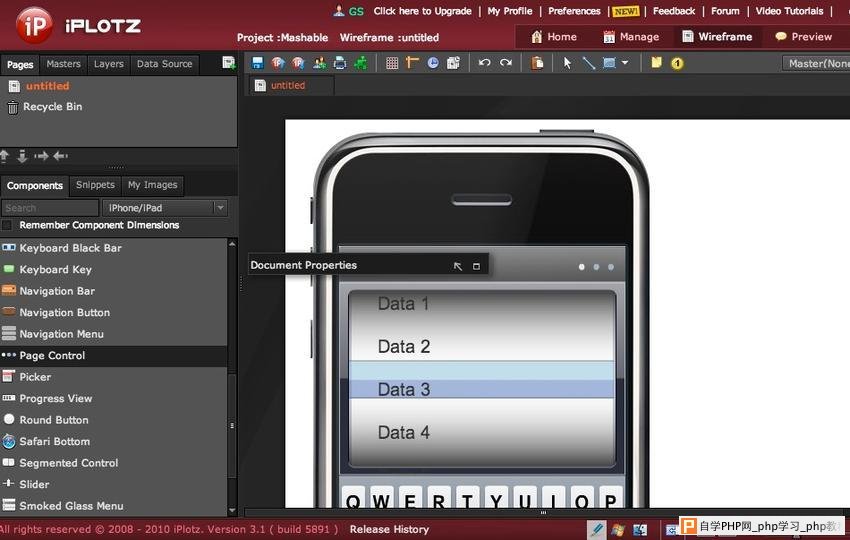Open the Forum link
Image resolution: width=850 pixels, height=540 pixels.
click(725, 11)
